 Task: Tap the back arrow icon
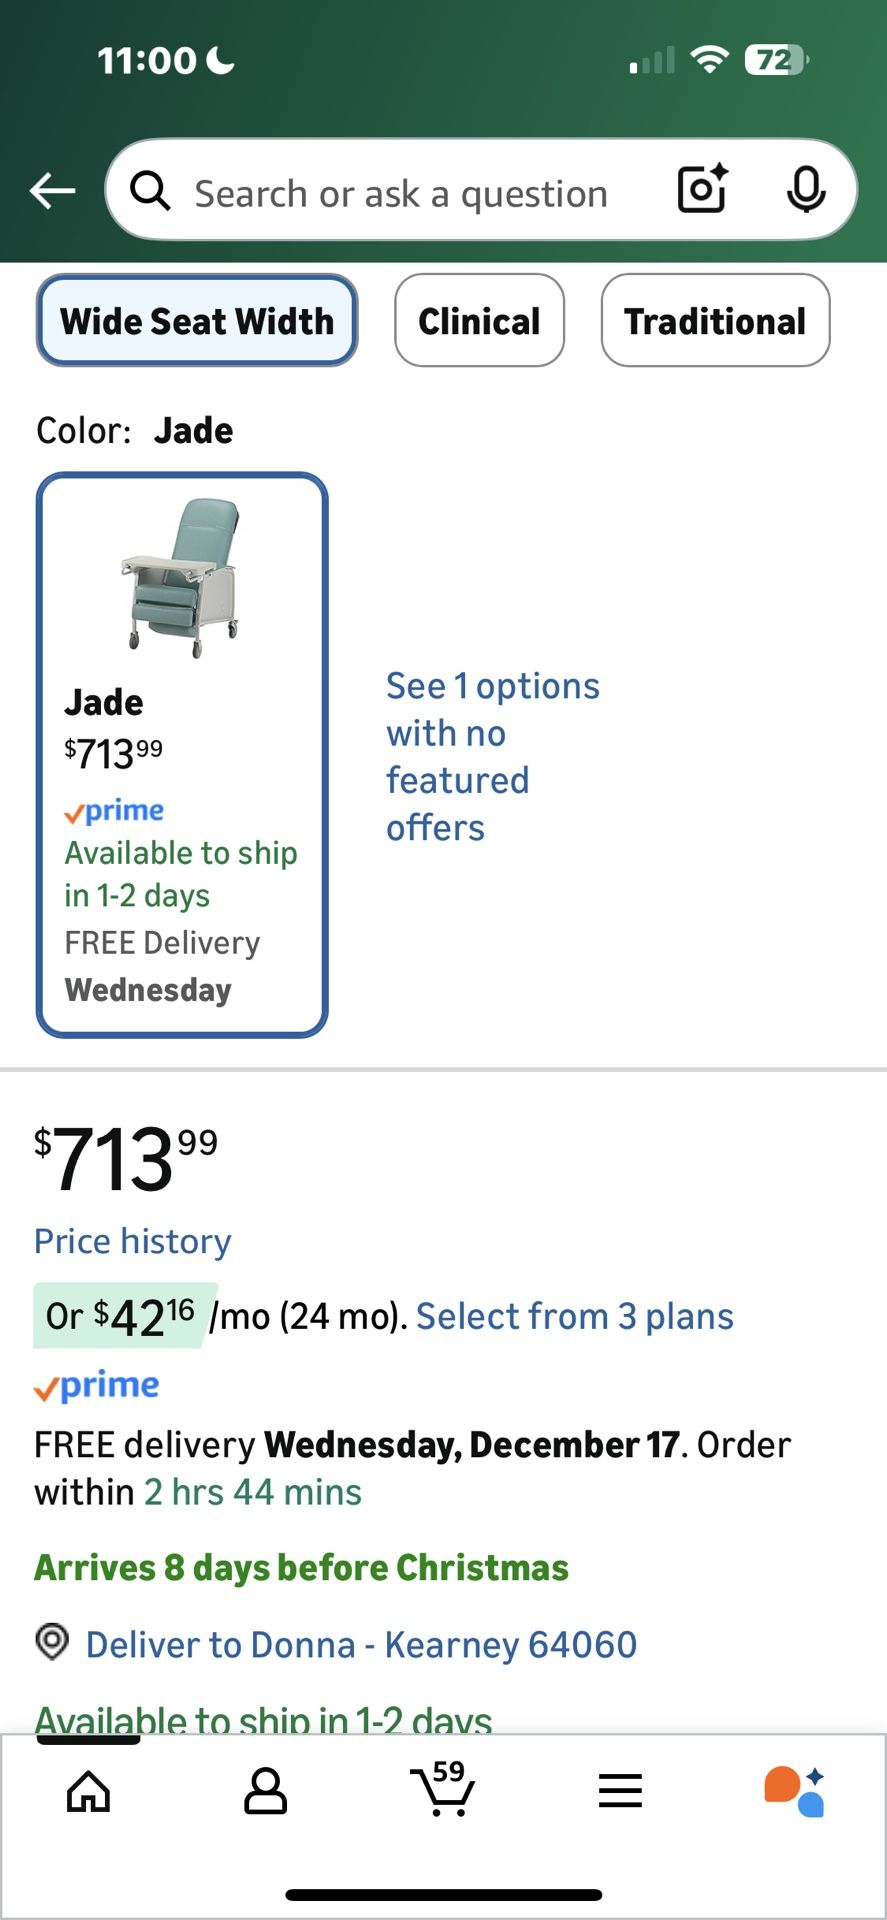point(53,190)
